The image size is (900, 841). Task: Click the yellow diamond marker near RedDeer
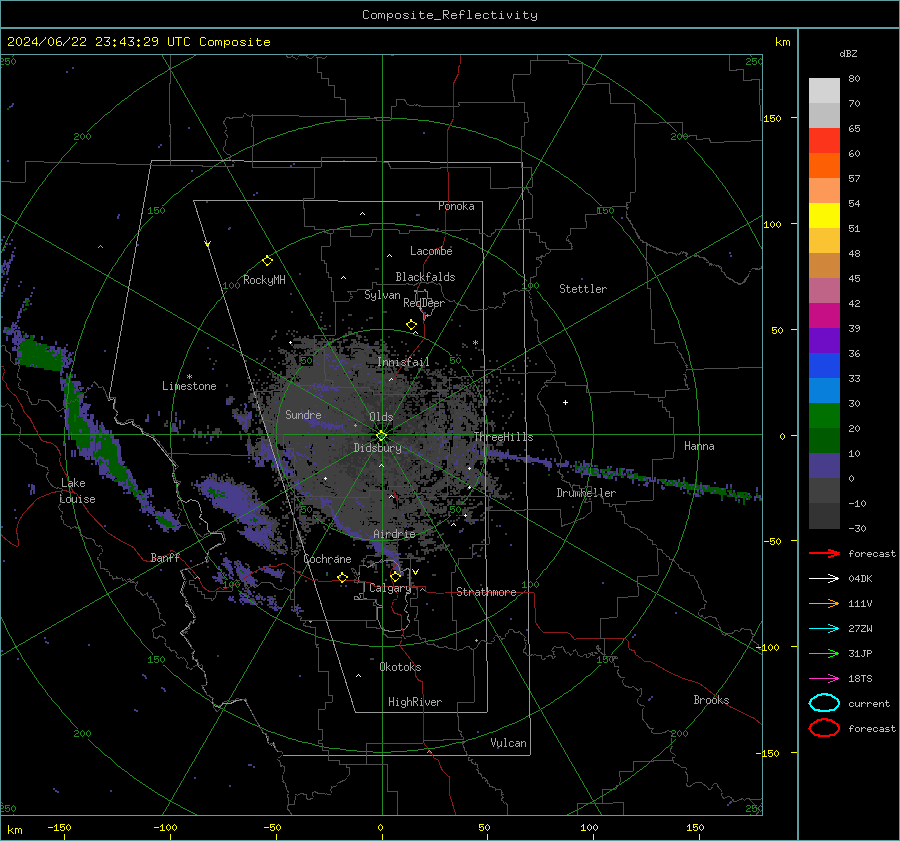pos(412,325)
